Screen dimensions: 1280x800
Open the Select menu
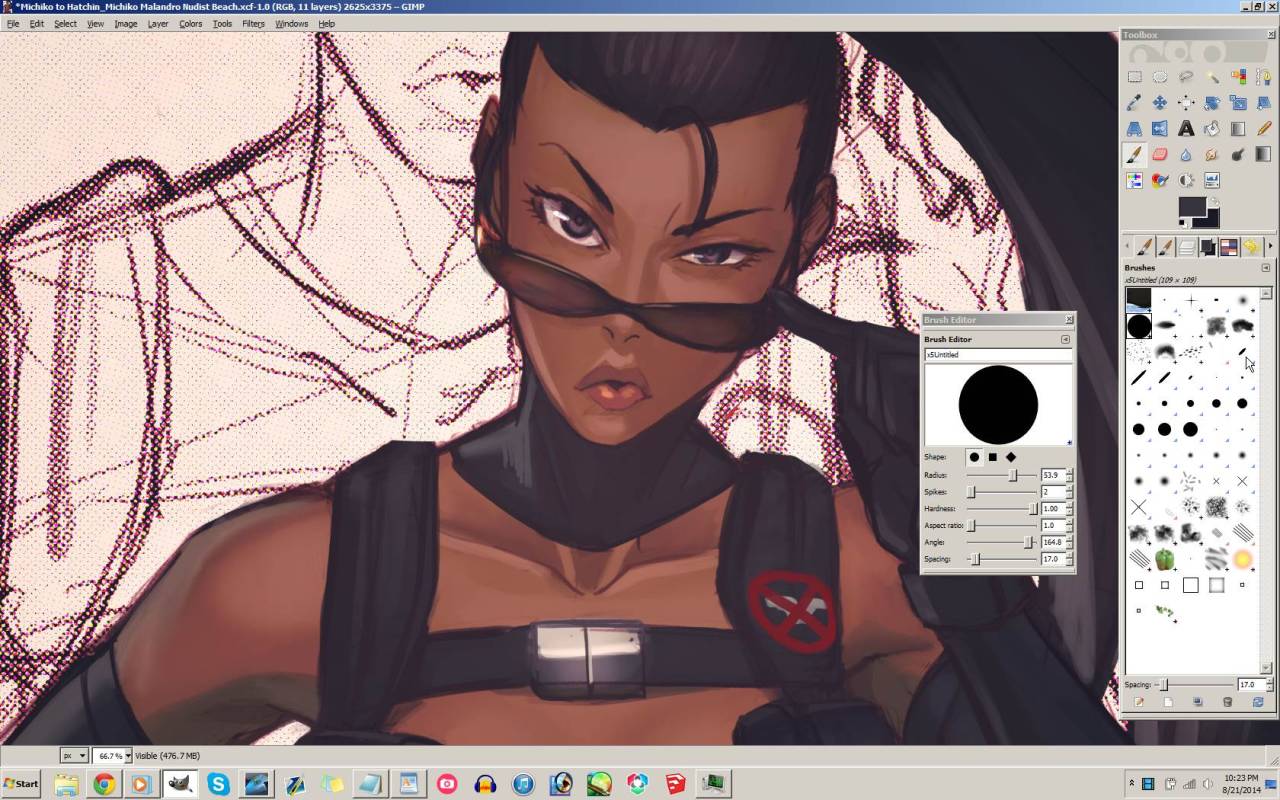pos(65,23)
